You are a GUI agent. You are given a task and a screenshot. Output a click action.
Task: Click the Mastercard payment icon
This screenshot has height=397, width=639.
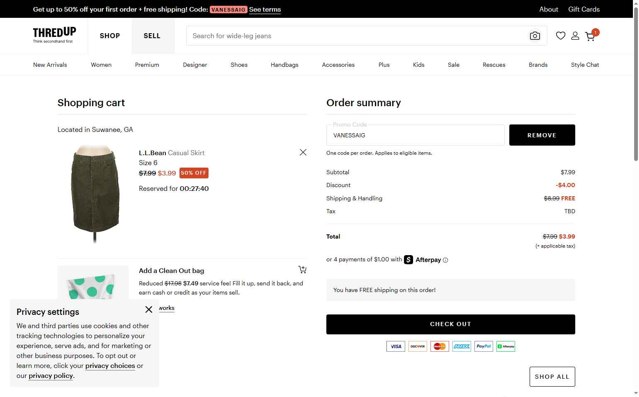coord(439,346)
